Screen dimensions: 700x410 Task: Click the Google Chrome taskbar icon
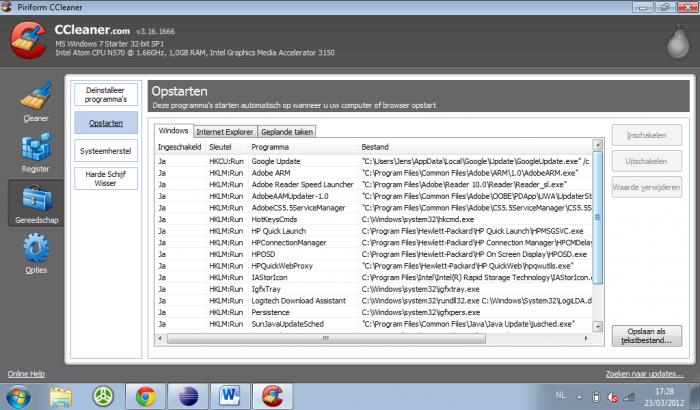tap(145, 395)
